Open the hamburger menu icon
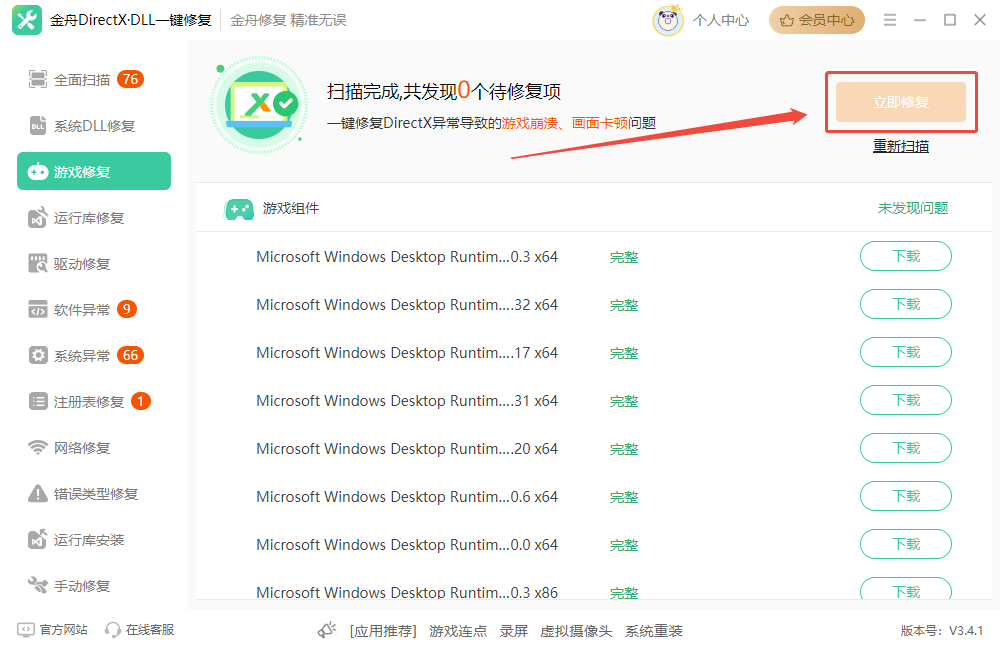Viewport: 1000px width, 650px height. pos(890,20)
